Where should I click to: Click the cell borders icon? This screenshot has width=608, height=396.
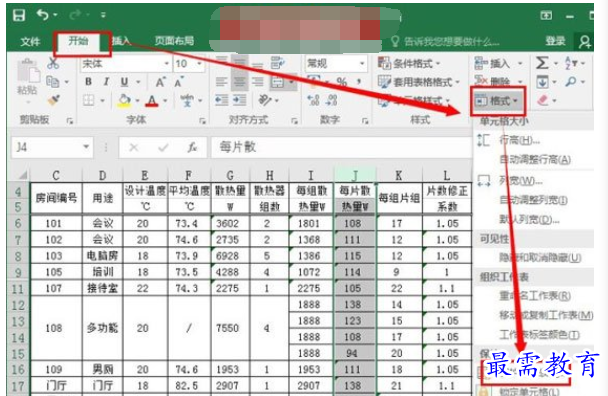(x=89, y=100)
